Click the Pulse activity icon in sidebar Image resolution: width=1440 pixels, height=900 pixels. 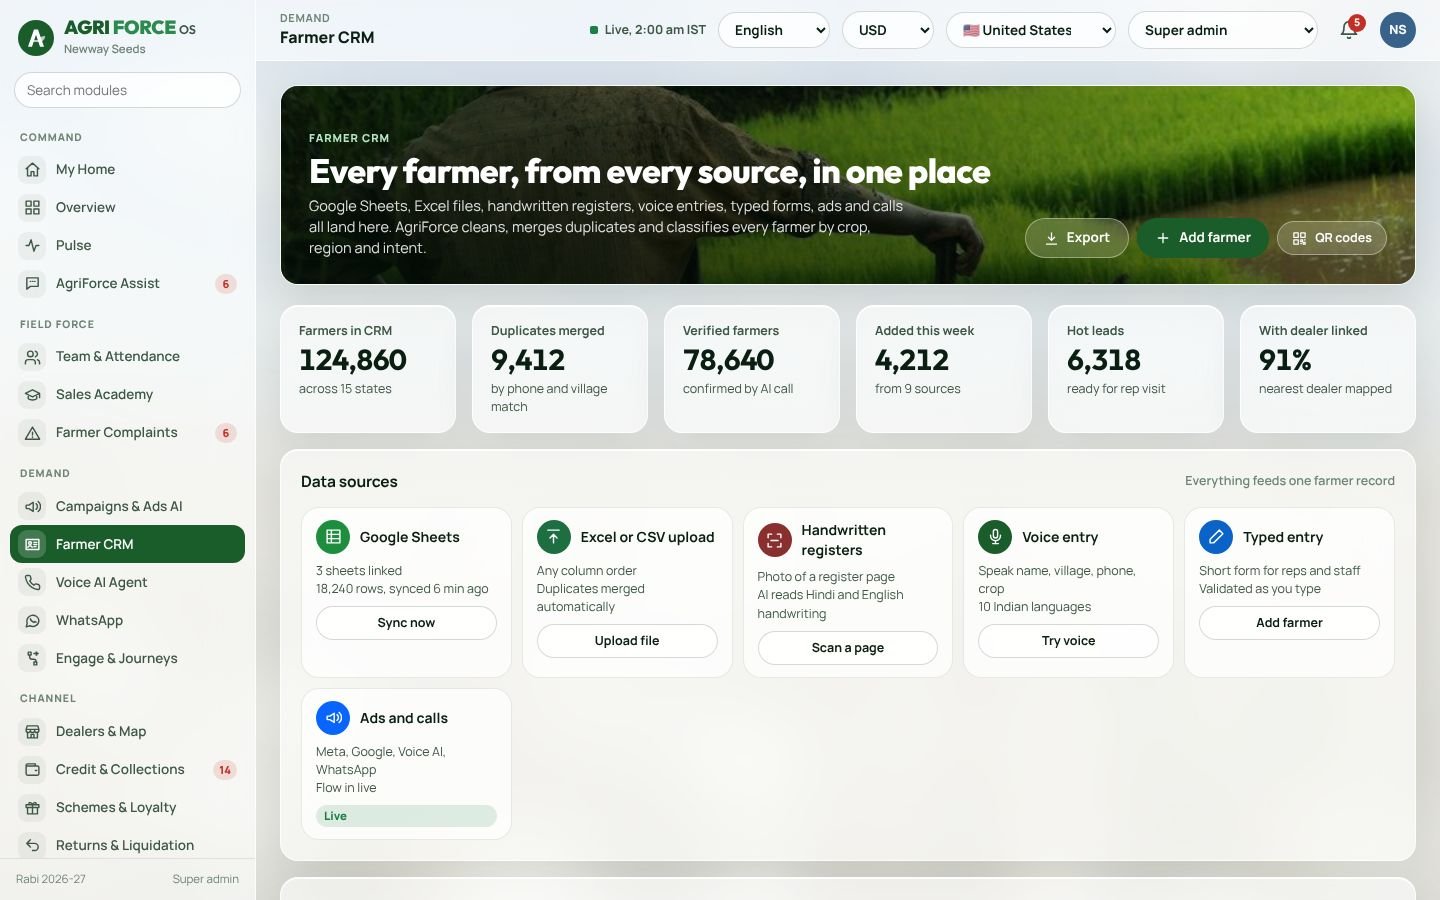pos(33,245)
